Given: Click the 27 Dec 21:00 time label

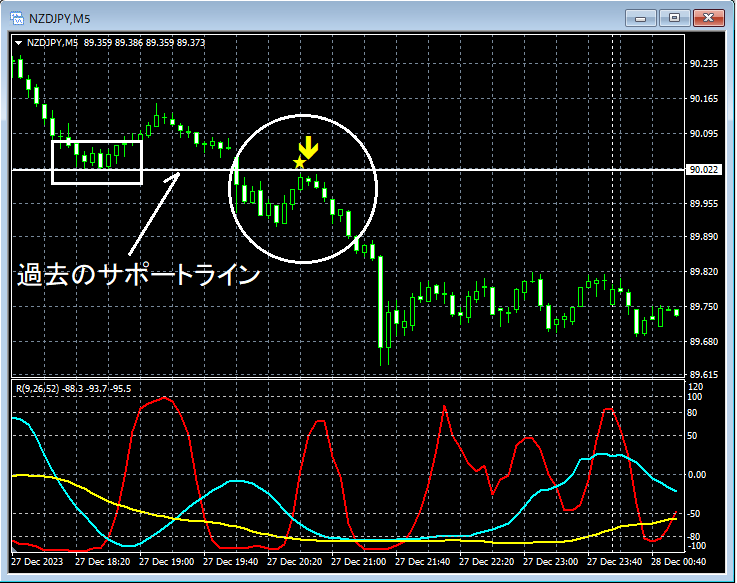Looking at the screenshot, I should (x=359, y=562).
